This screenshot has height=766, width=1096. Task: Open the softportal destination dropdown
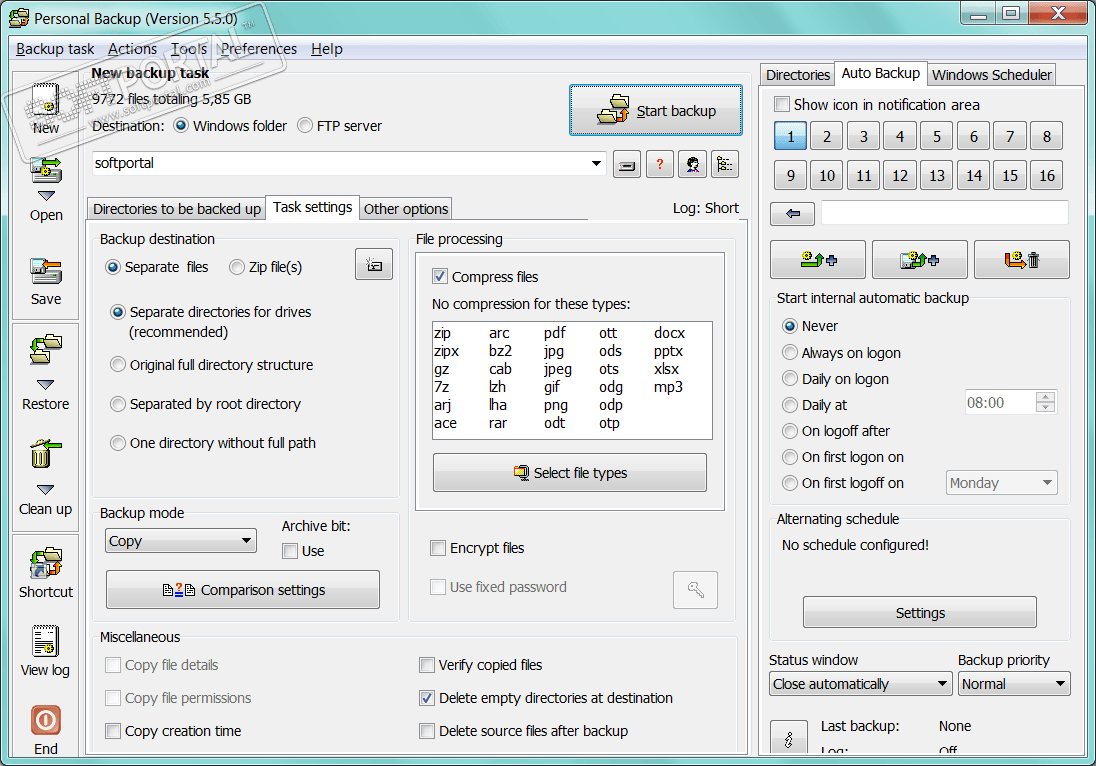click(x=596, y=164)
